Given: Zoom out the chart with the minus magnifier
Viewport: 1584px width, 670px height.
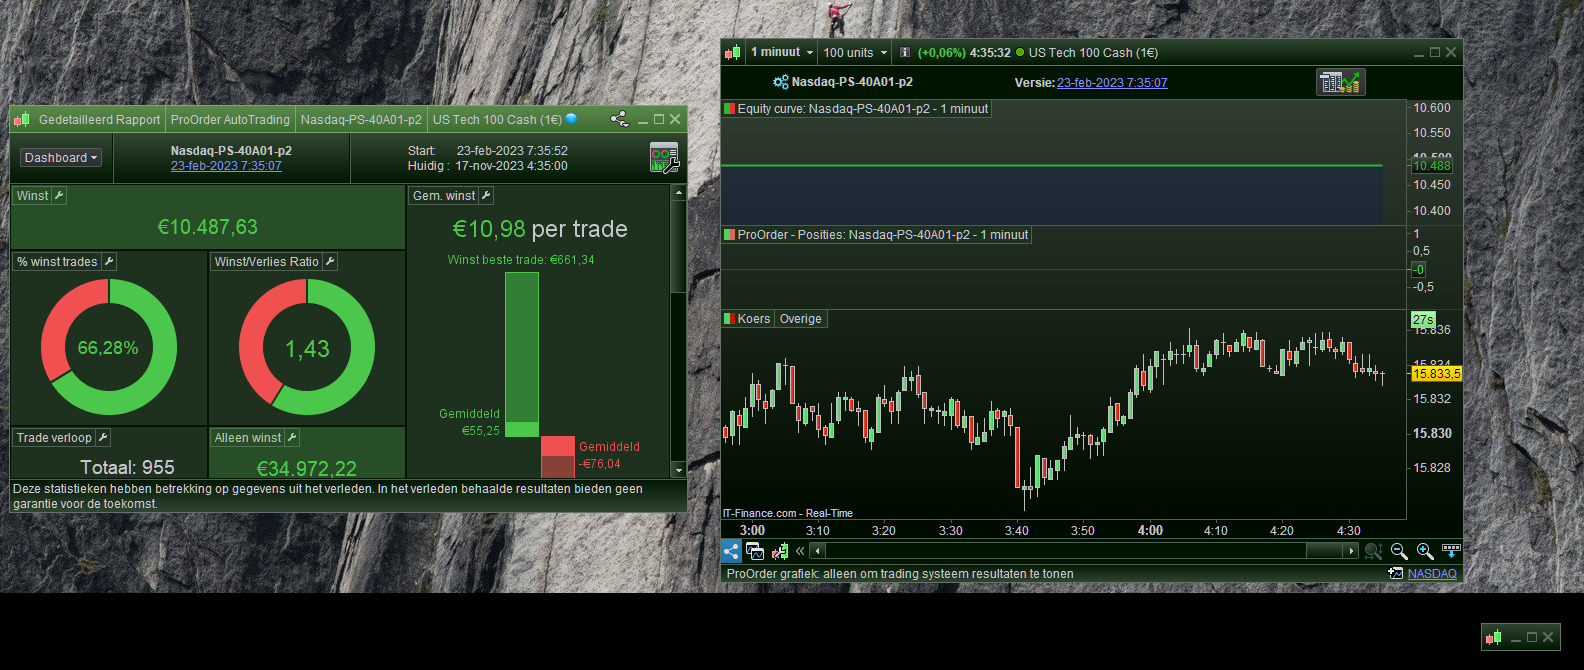Looking at the screenshot, I should coord(1399,551).
